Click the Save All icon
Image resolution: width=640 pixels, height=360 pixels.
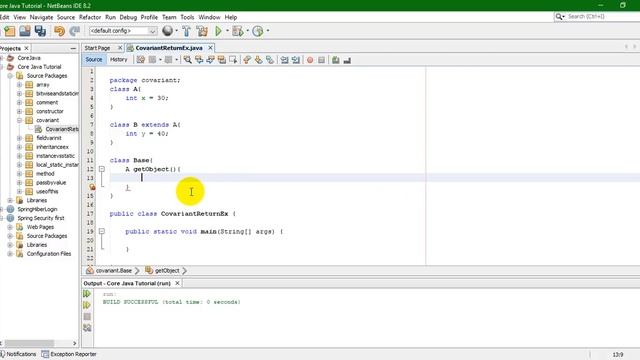40,31
